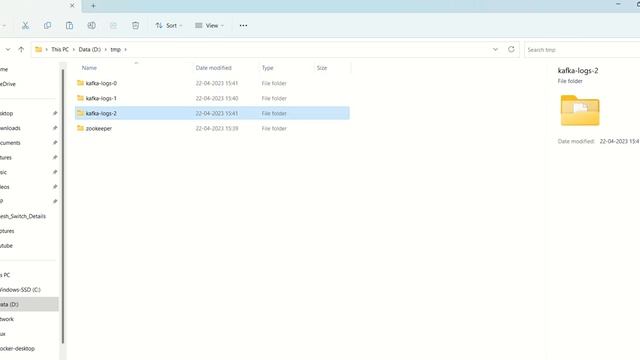Click This PC in breadcrumb path

click(60, 49)
